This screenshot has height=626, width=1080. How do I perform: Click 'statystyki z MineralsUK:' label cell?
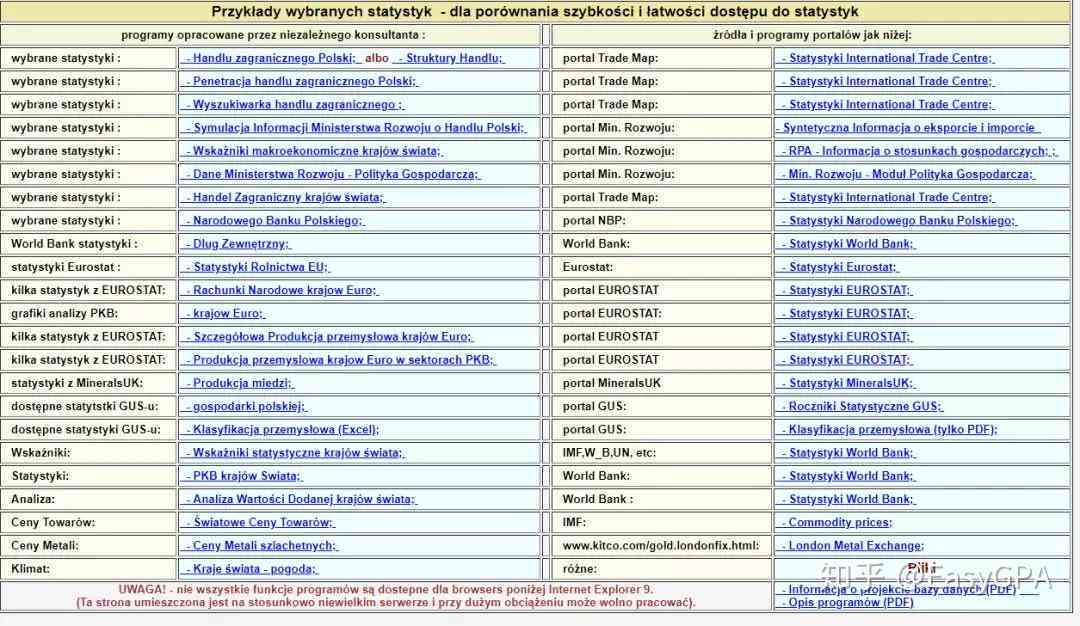pyautogui.click(x=89, y=384)
